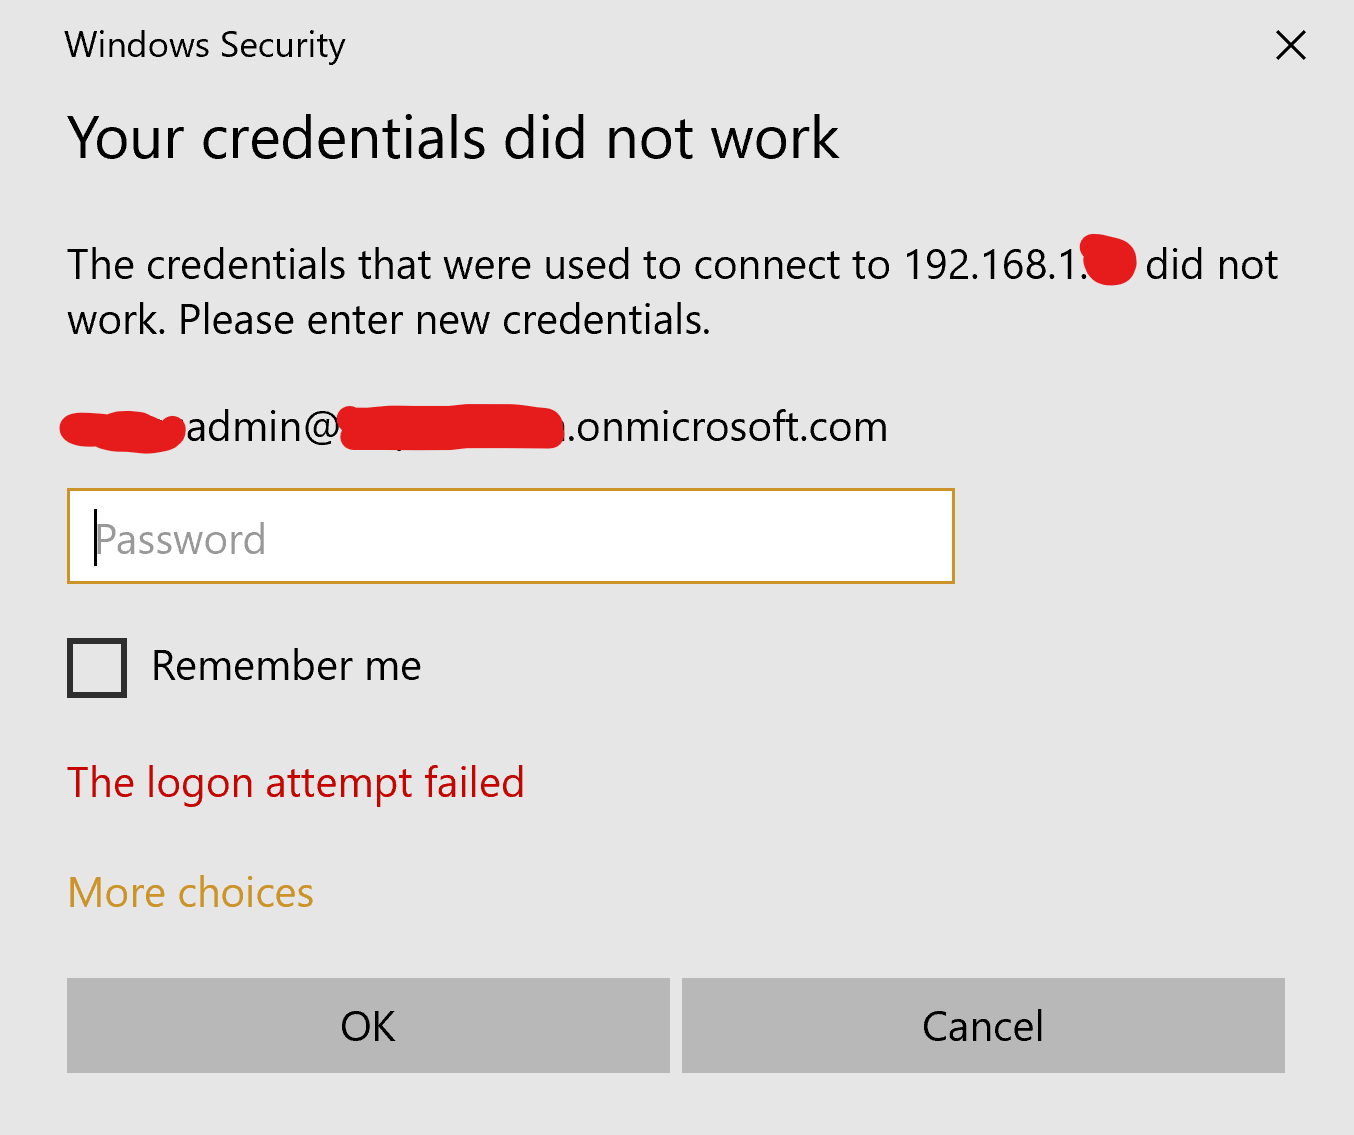The width and height of the screenshot is (1354, 1135).
Task: Click the 'Please enter new credentials' sentence
Action: tap(444, 320)
